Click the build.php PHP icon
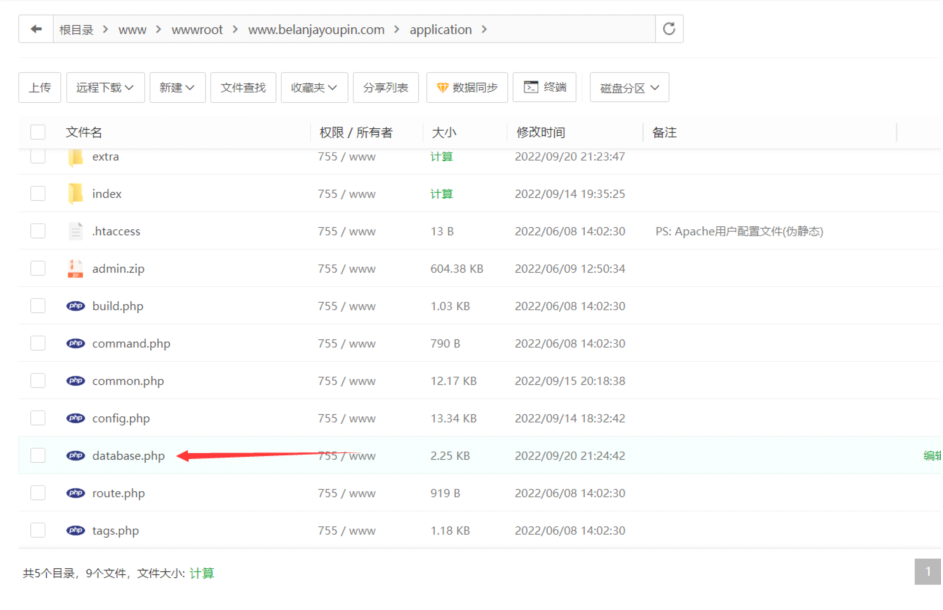Viewport: 943px width, 610px height. click(x=75, y=306)
